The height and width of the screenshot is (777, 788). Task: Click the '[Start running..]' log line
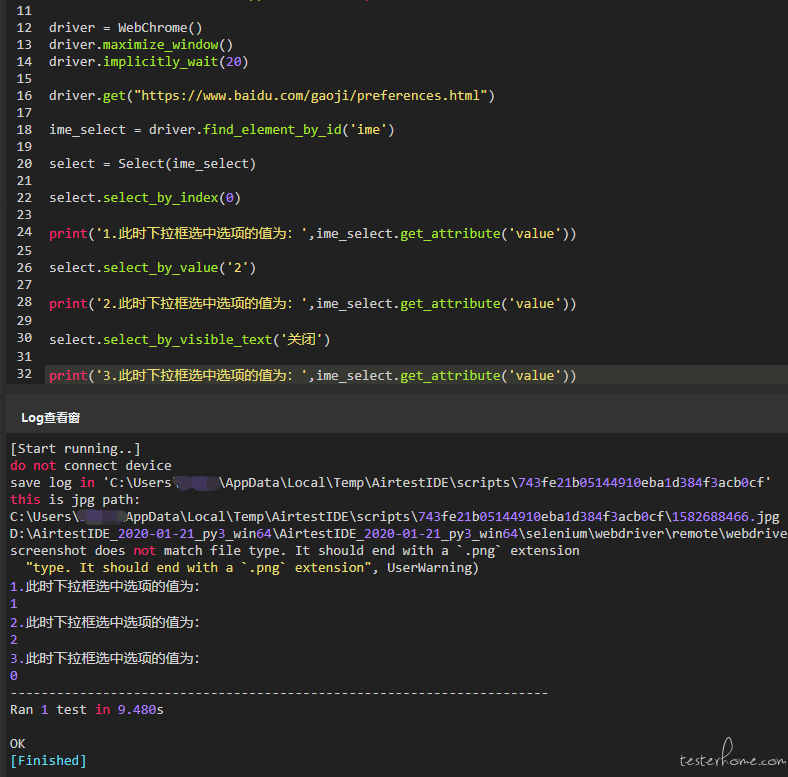click(x=75, y=448)
